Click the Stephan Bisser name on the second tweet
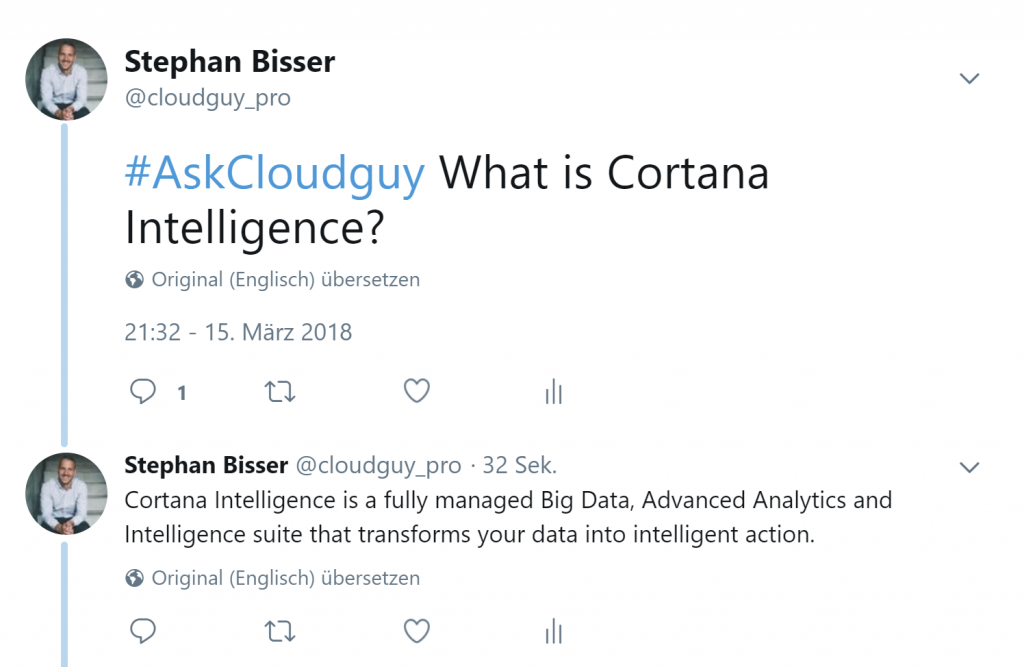The width and height of the screenshot is (1024, 667). (x=206, y=465)
